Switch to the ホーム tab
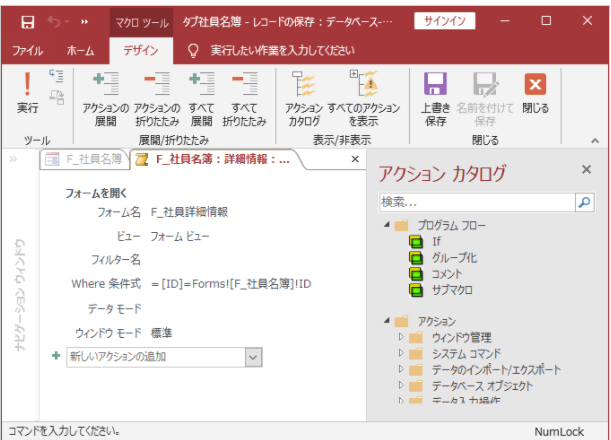Viewport: 611px width, 440px height. point(80,51)
